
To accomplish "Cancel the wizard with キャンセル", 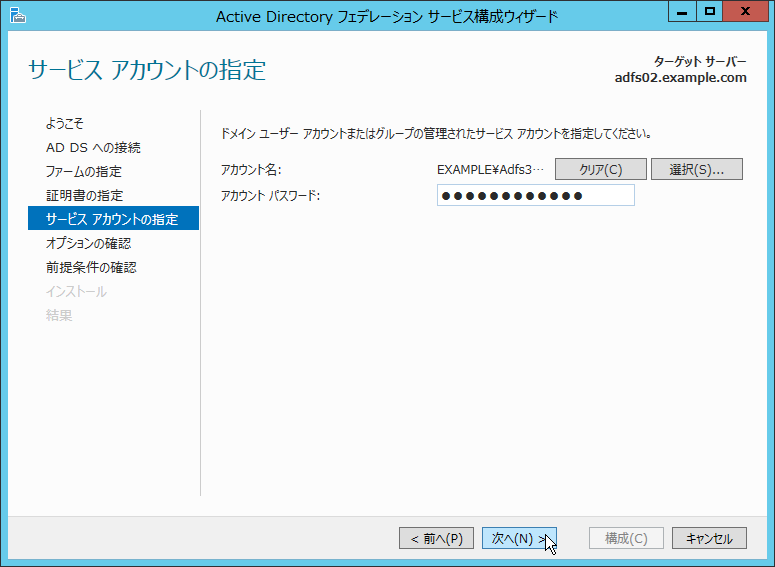I will tap(709, 538).
